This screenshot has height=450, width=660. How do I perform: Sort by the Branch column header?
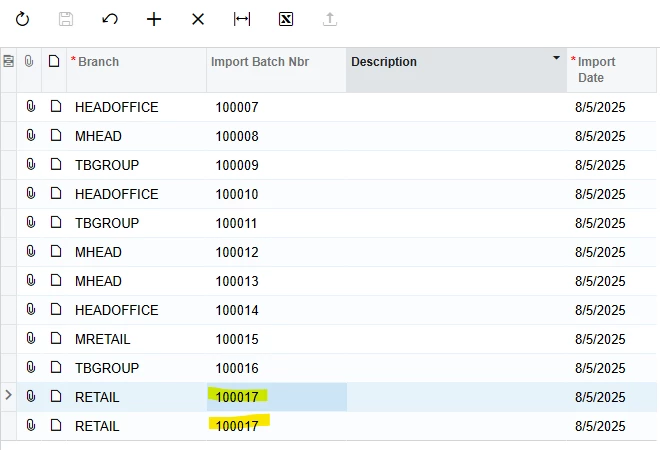pyautogui.click(x=136, y=70)
